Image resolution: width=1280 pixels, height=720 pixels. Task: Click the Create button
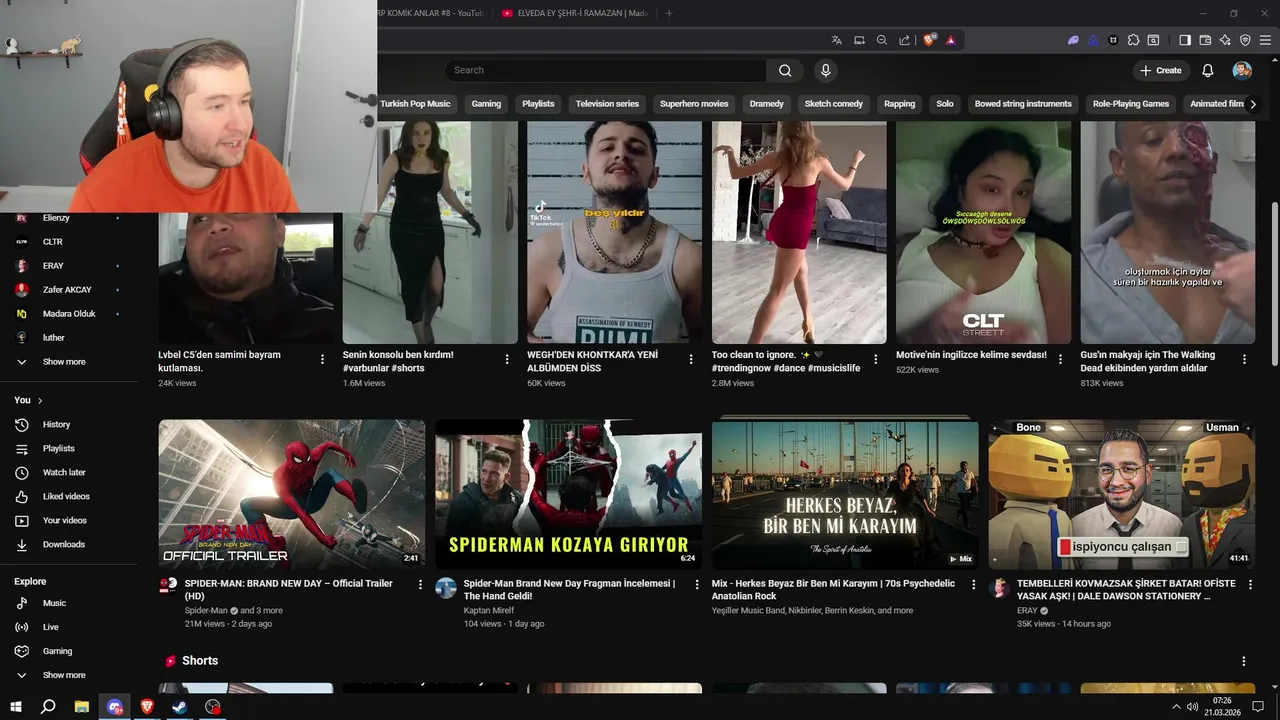click(x=1160, y=70)
